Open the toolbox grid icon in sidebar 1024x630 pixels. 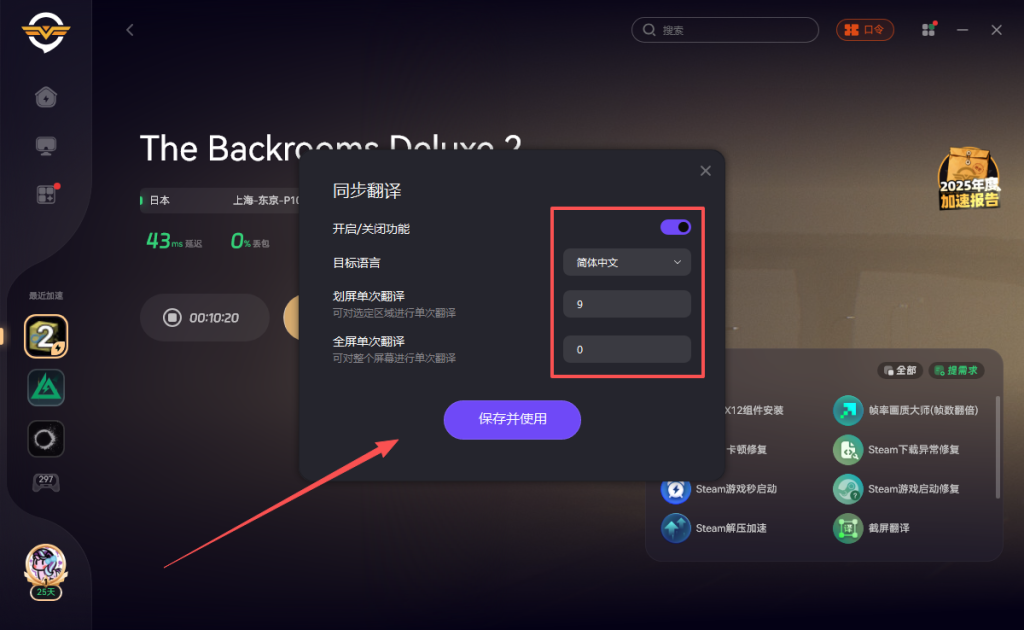[x=47, y=194]
